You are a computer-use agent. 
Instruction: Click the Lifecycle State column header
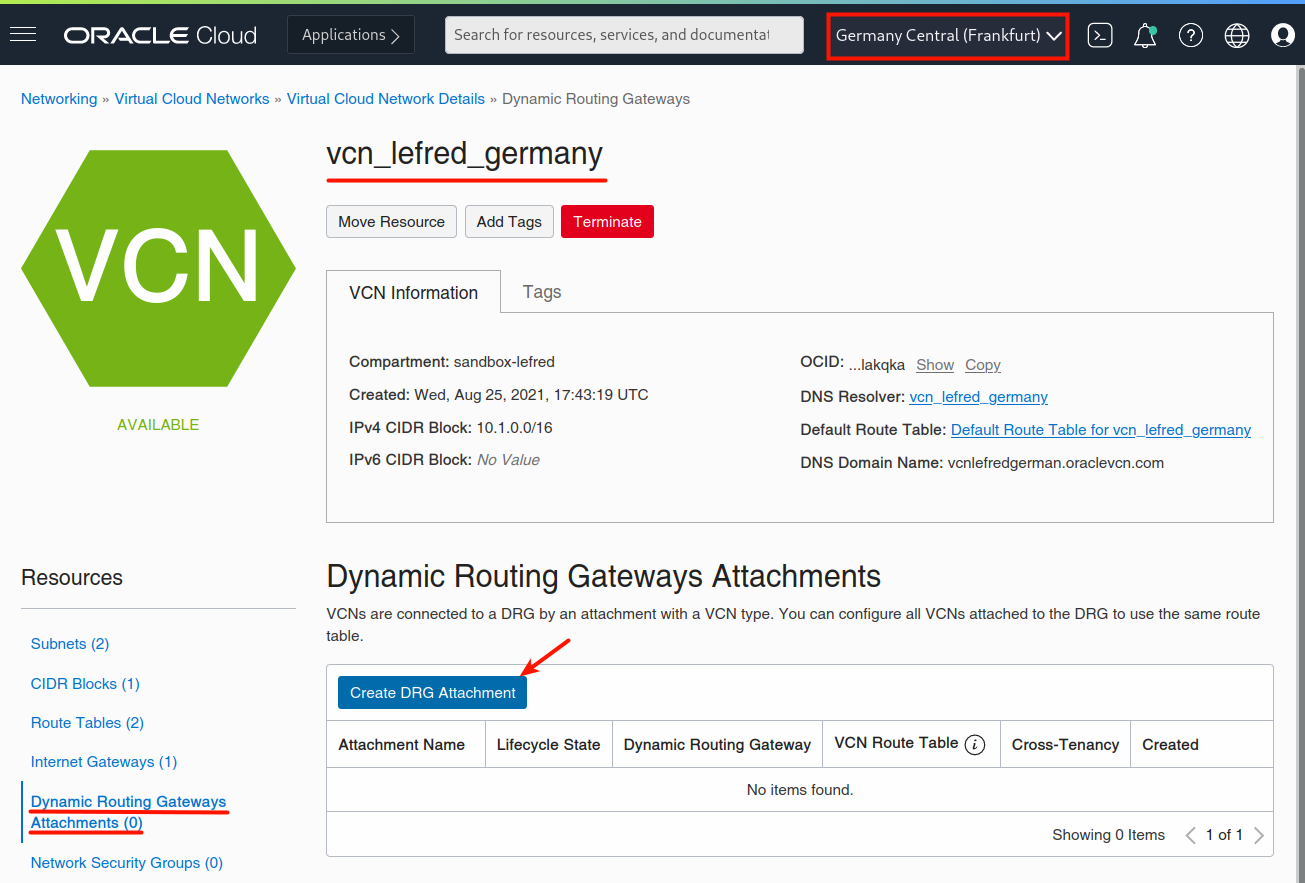click(548, 745)
